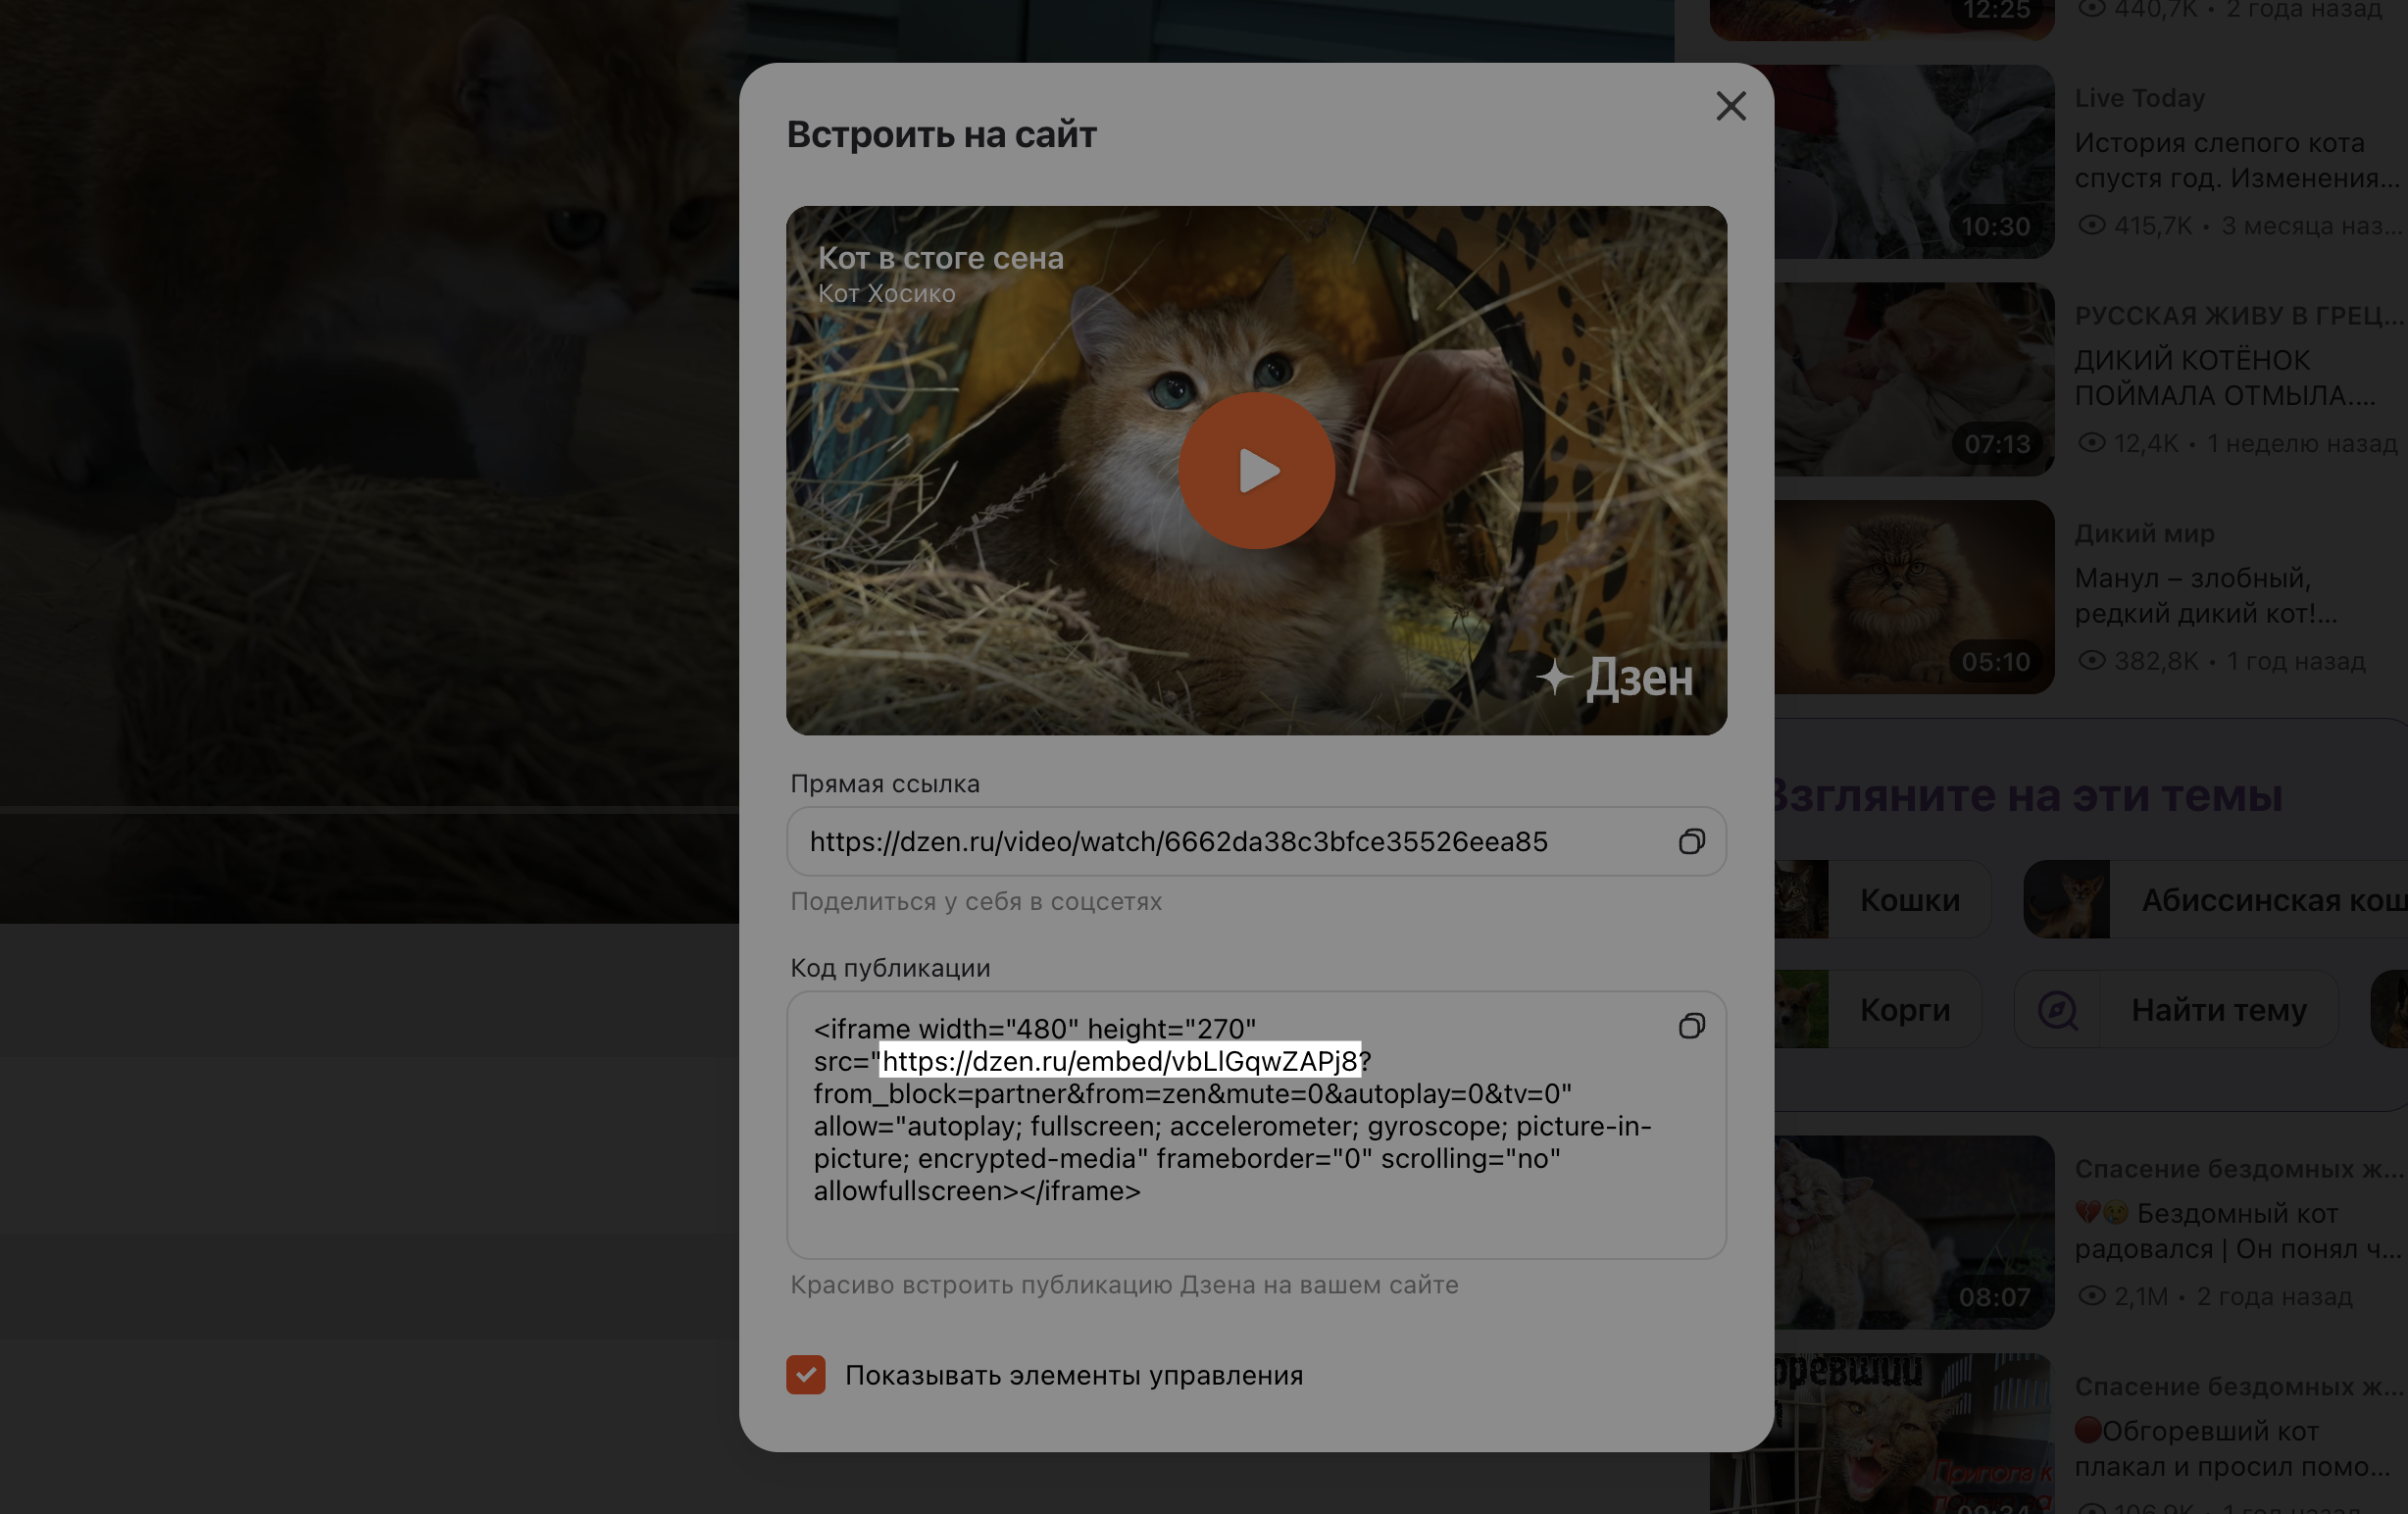
Task: Open the РУССКАЯ ЖИВУ В ГРЕЦ... channel
Action: [x=2239, y=315]
